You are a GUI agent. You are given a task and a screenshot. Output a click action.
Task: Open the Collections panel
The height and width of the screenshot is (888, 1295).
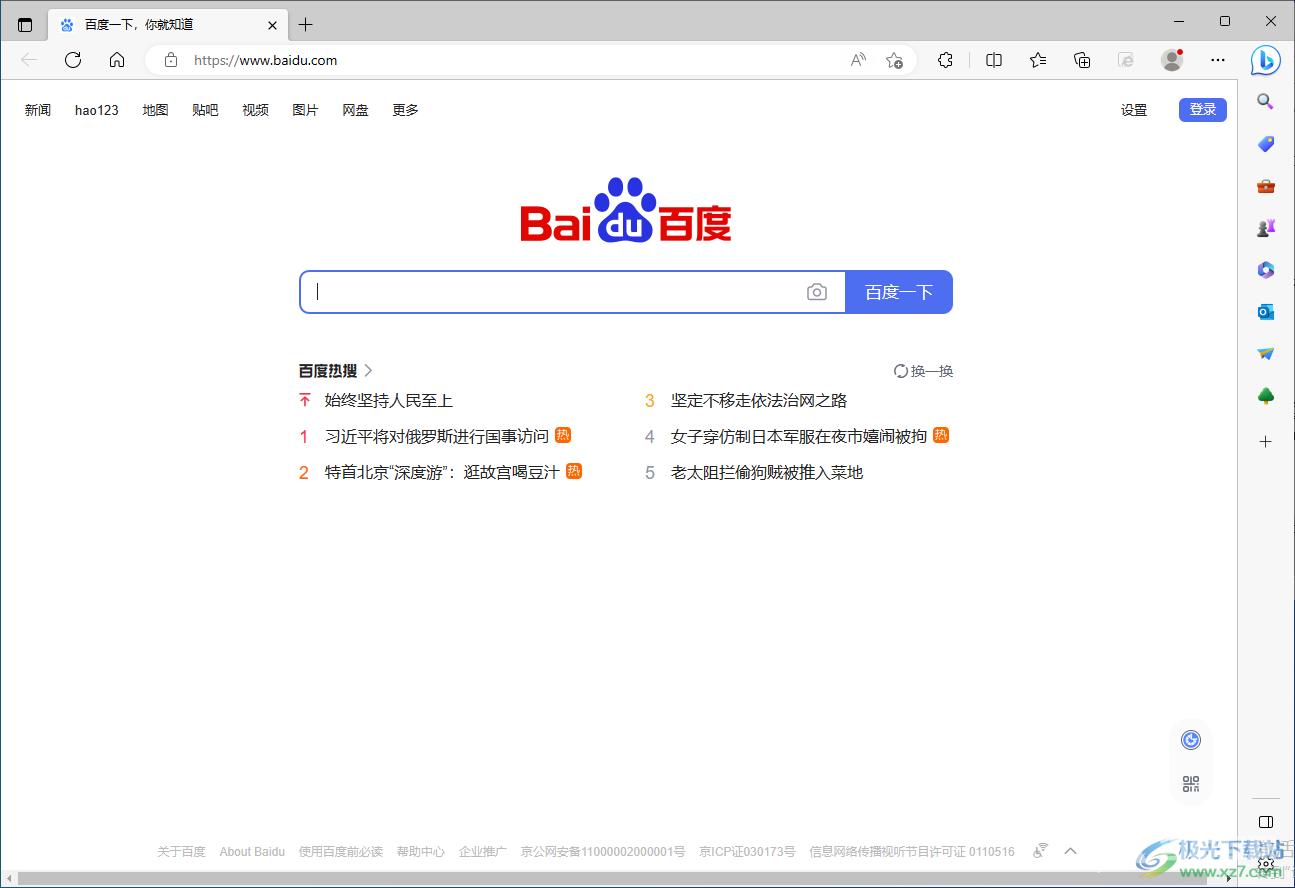click(x=1082, y=60)
